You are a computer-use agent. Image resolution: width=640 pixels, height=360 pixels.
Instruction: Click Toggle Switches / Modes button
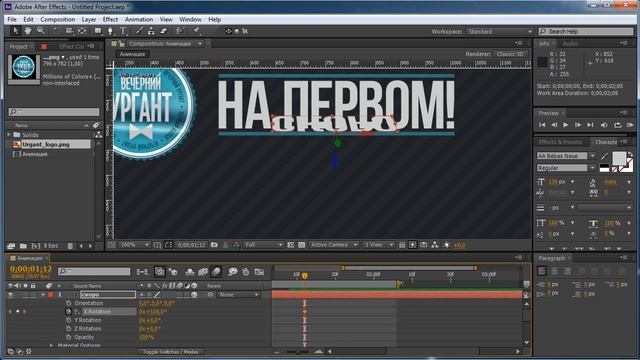pos(171,351)
